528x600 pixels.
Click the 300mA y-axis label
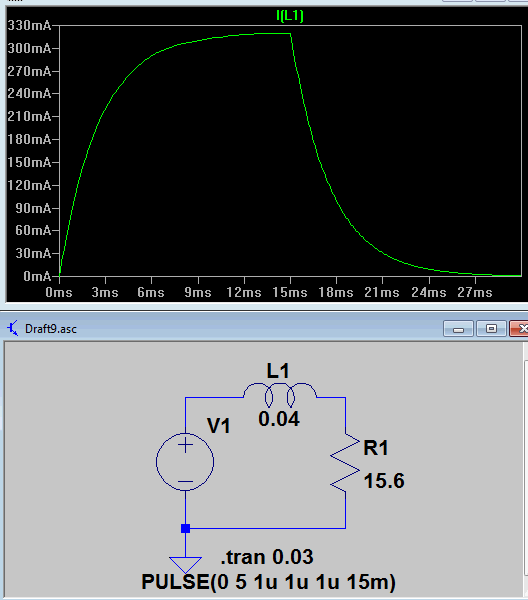coord(29,48)
